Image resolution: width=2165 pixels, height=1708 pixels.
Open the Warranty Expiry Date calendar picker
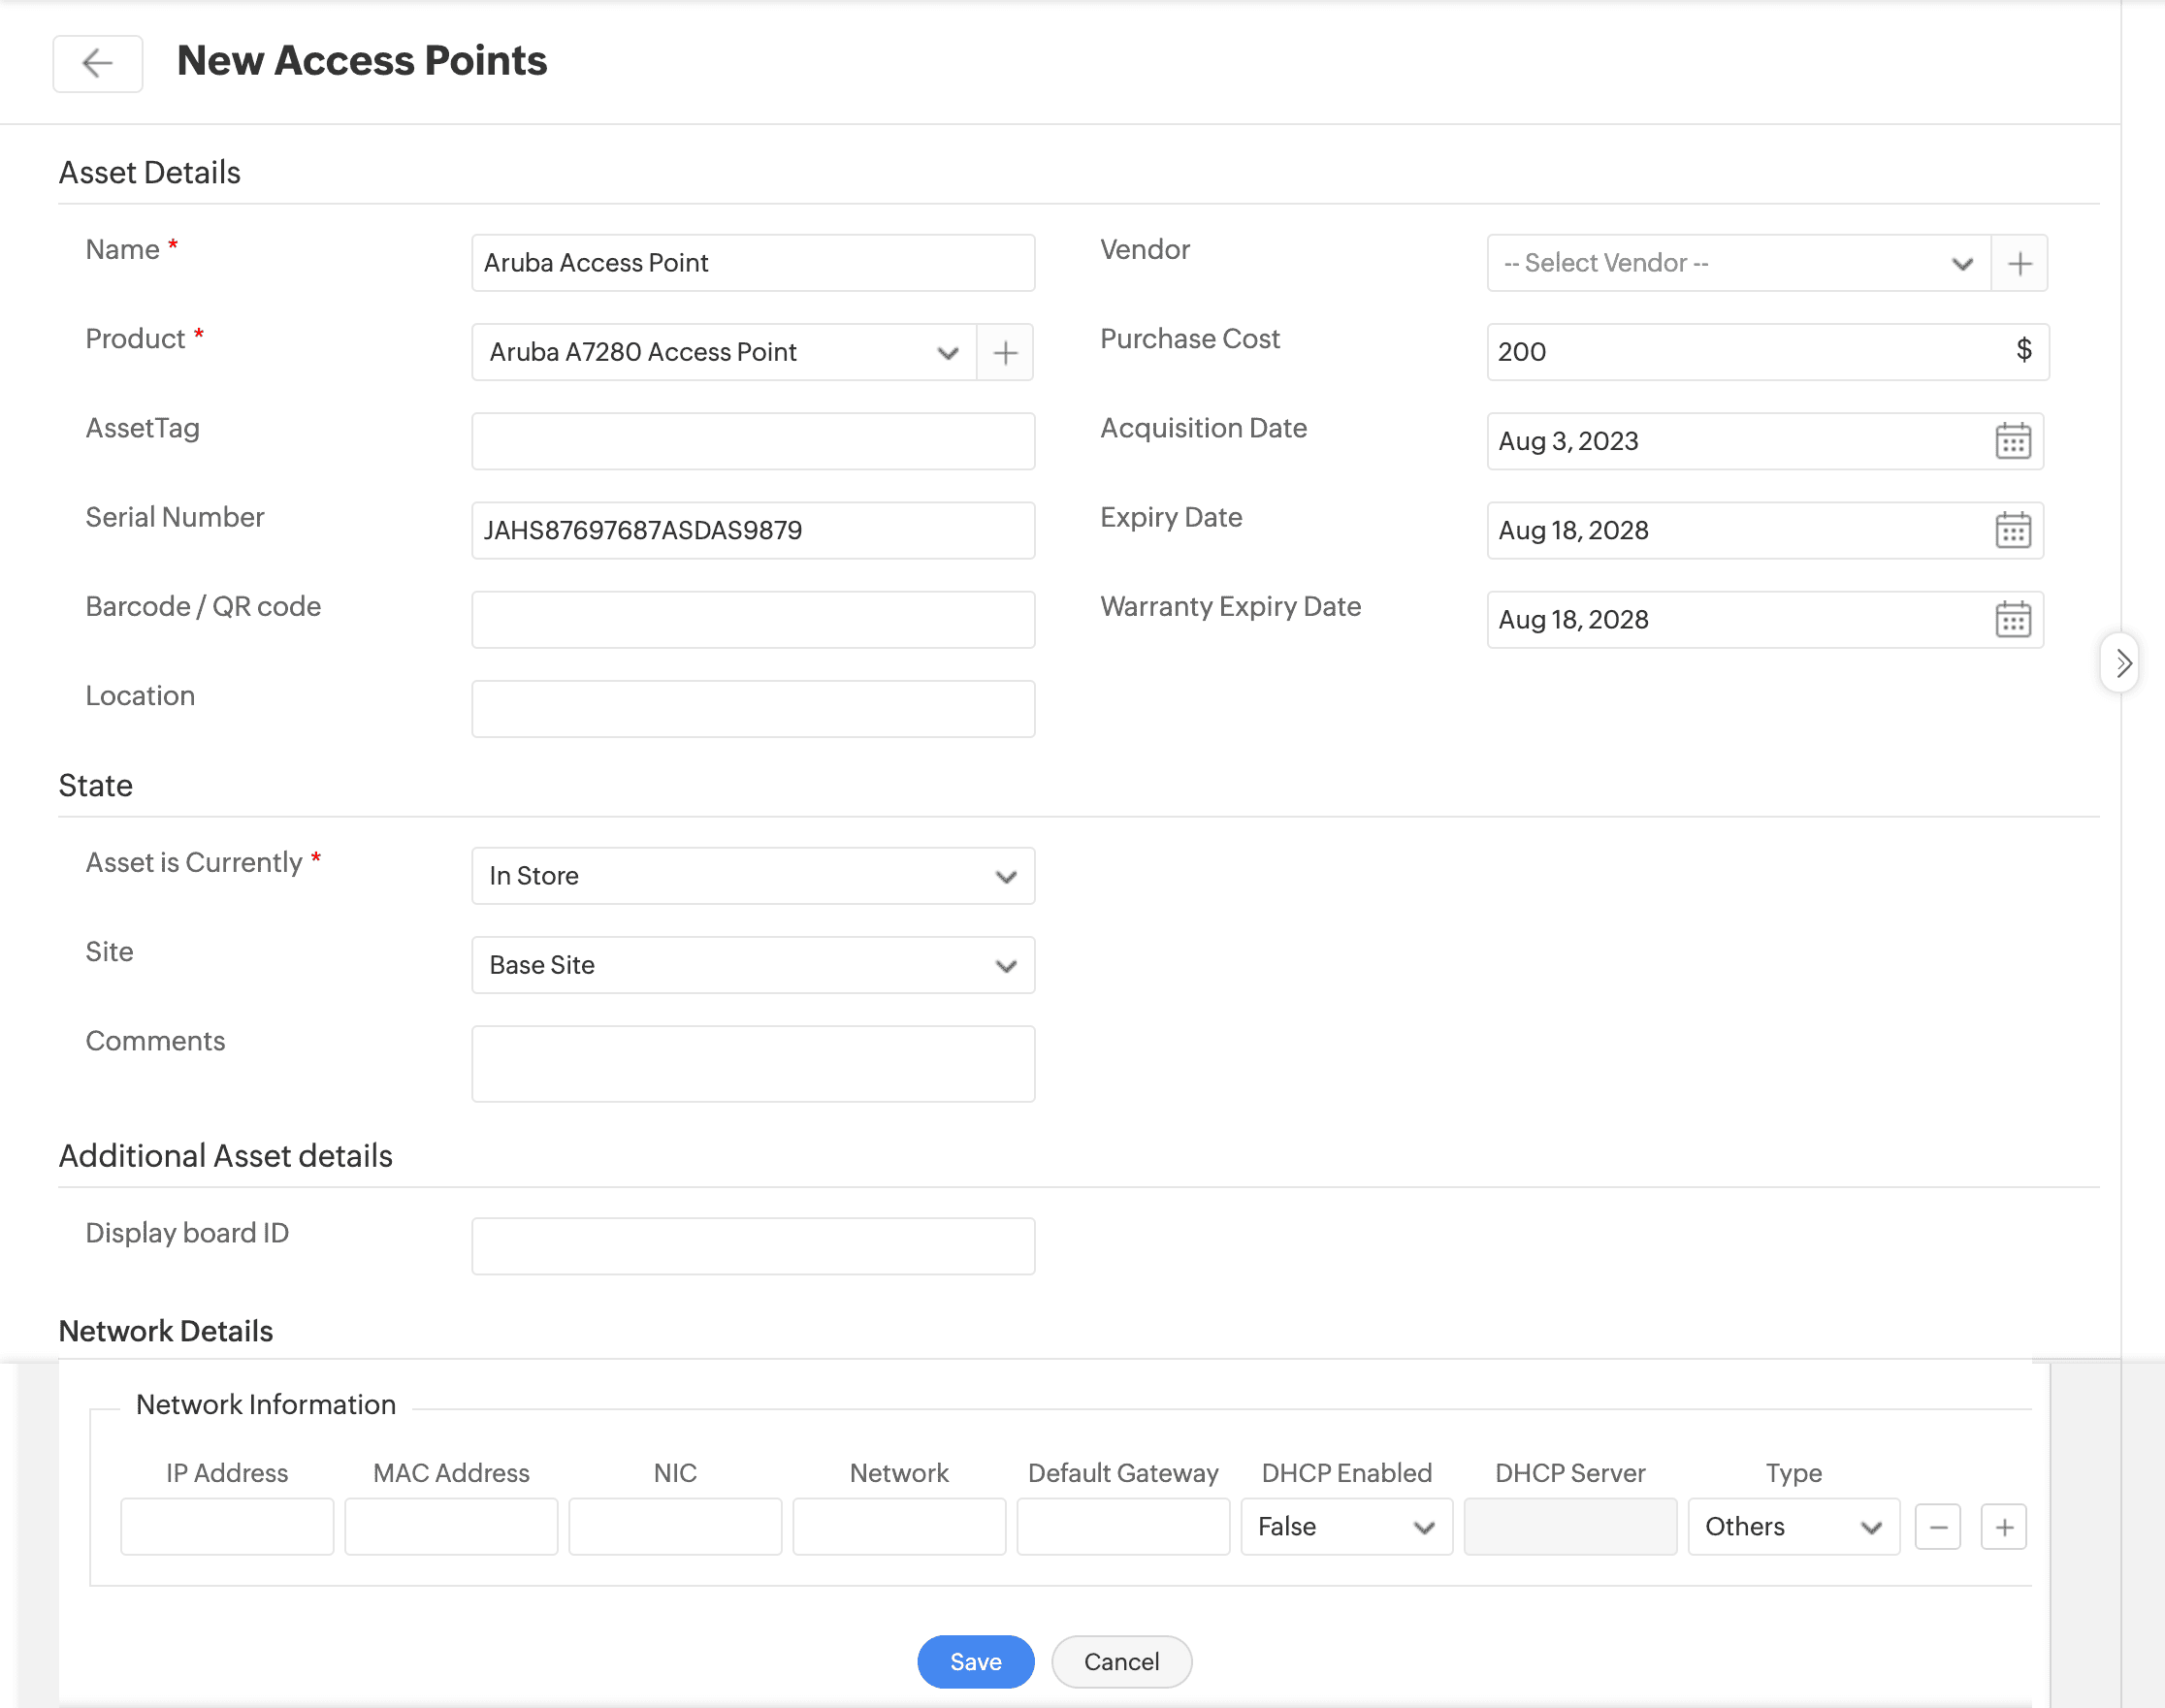[x=2012, y=620]
